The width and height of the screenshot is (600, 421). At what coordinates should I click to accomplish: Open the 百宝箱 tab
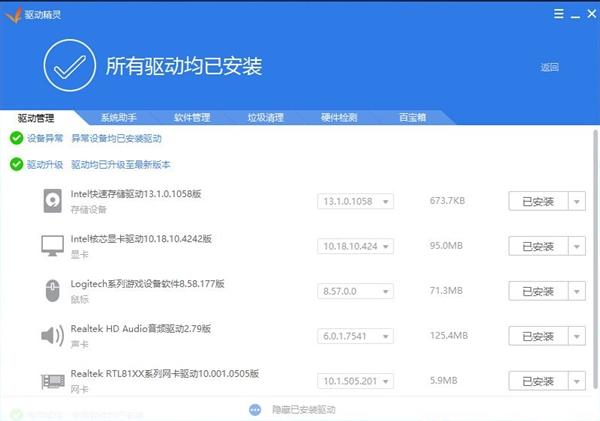click(x=412, y=117)
